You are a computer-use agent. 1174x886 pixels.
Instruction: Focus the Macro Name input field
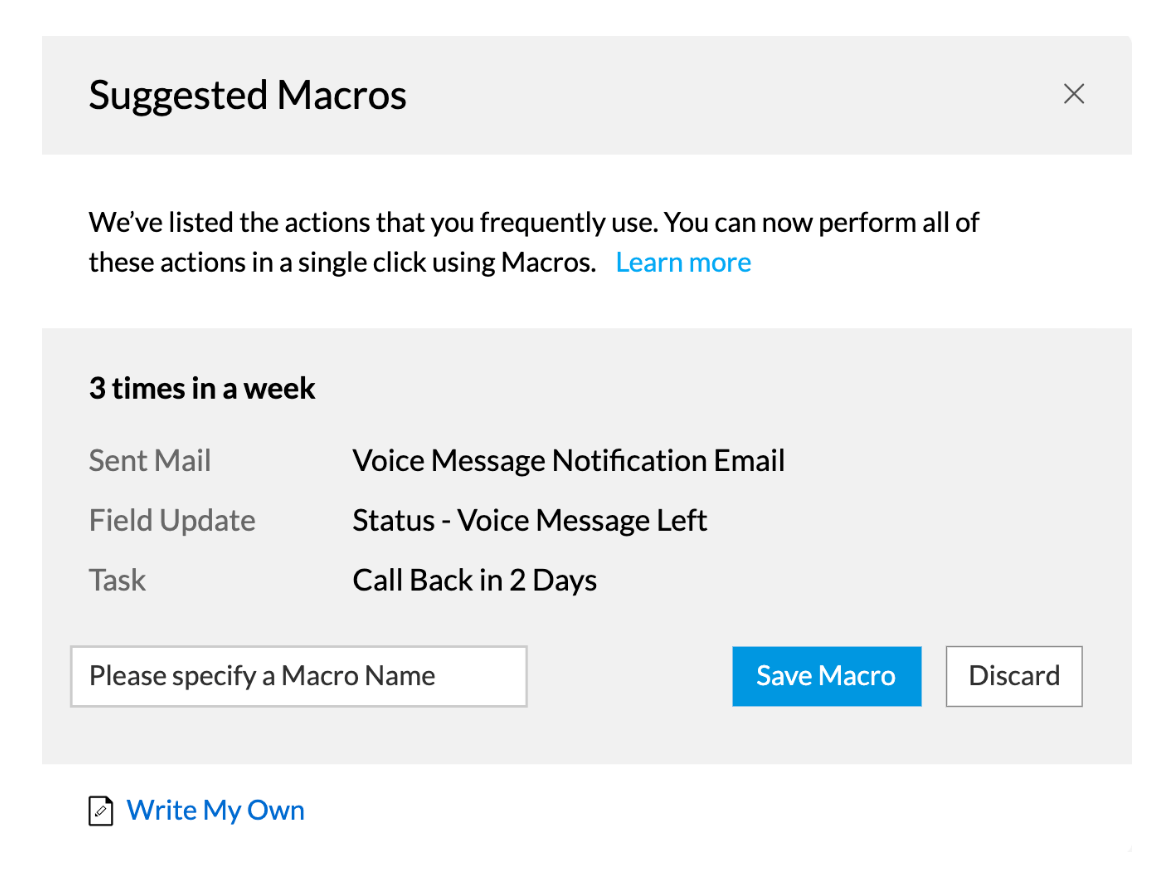pos(299,676)
